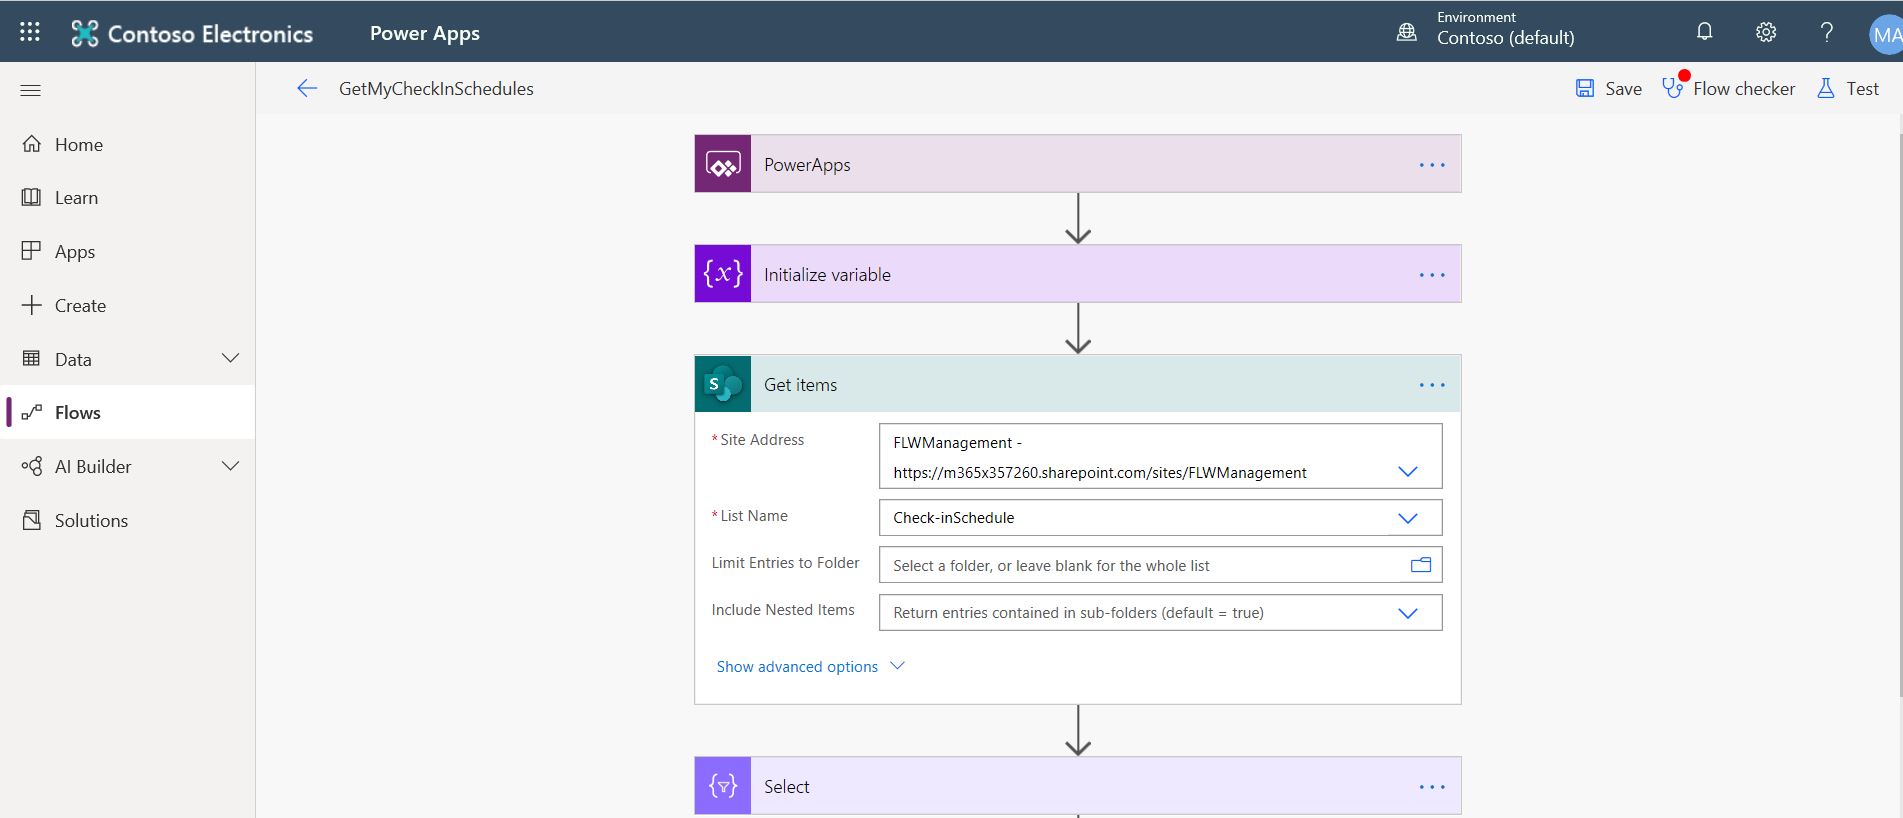The height and width of the screenshot is (818, 1903).
Task: Open Select step ellipsis menu
Action: pos(1432,787)
